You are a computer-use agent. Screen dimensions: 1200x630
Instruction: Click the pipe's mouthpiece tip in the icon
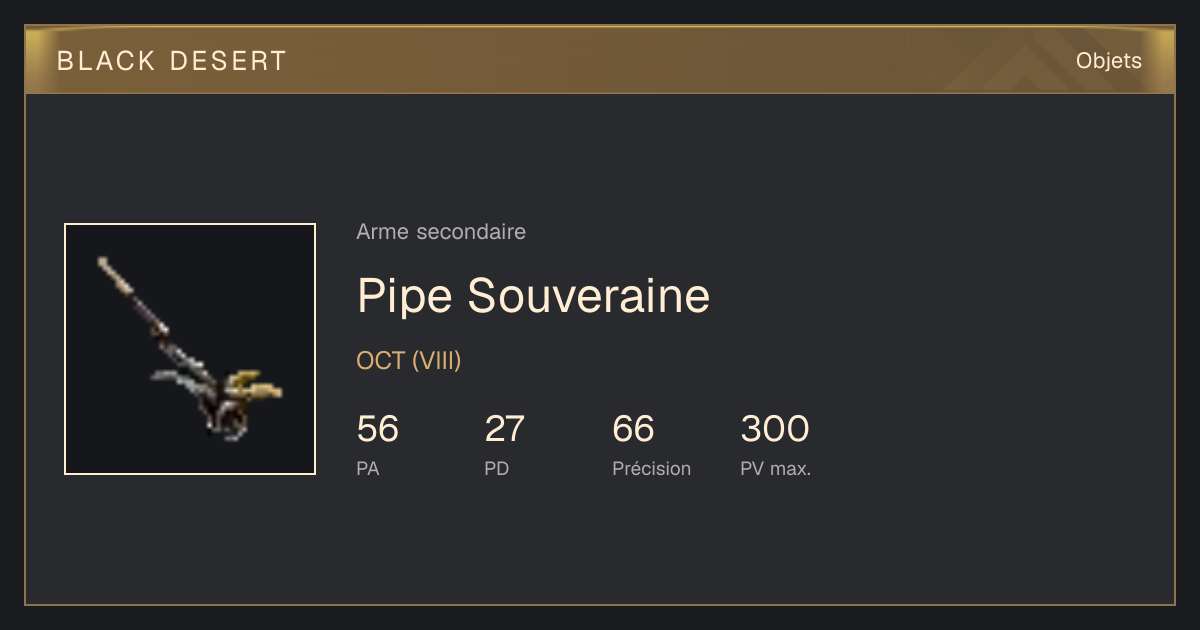pos(105,264)
